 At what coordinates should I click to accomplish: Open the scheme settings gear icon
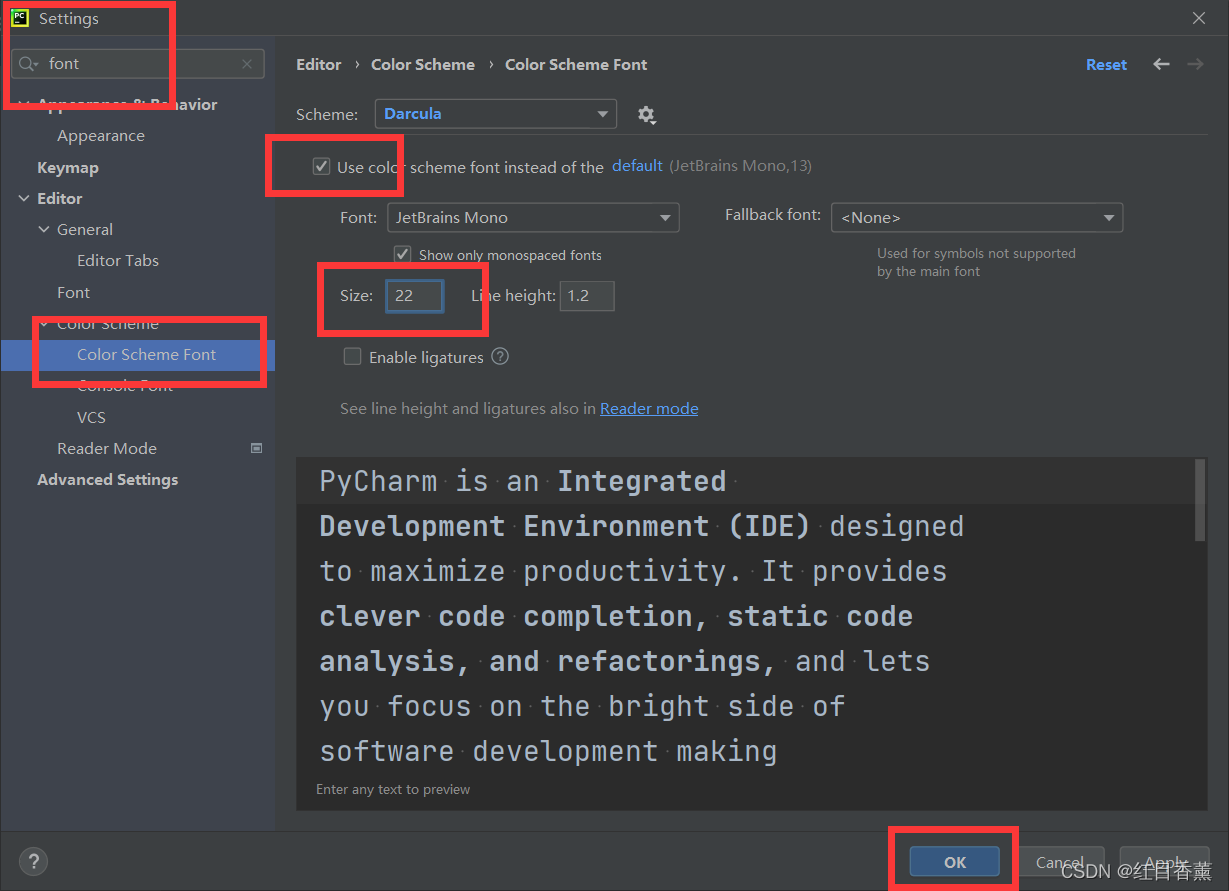[646, 114]
